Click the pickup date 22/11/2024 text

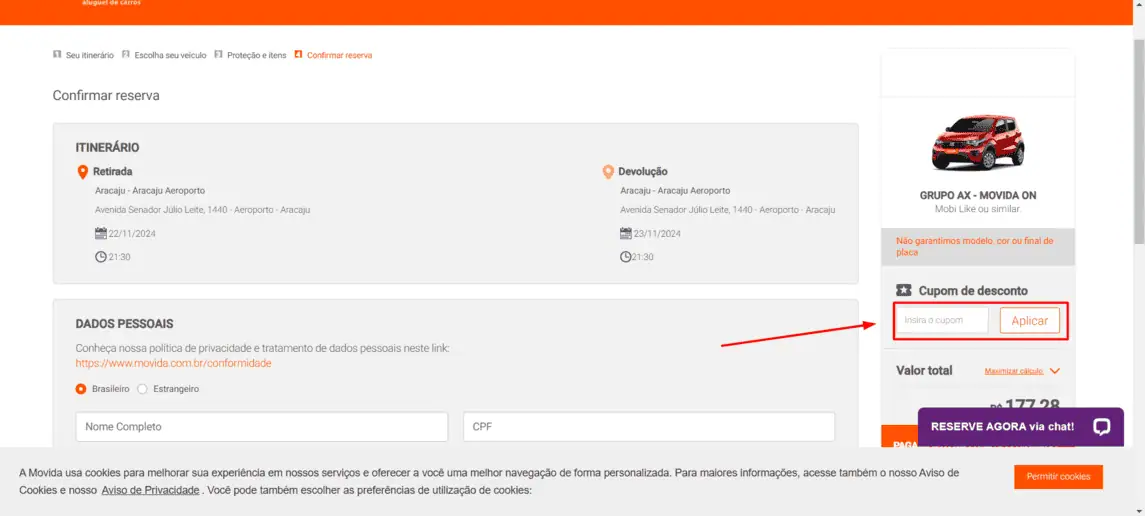(x=132, y=234)
